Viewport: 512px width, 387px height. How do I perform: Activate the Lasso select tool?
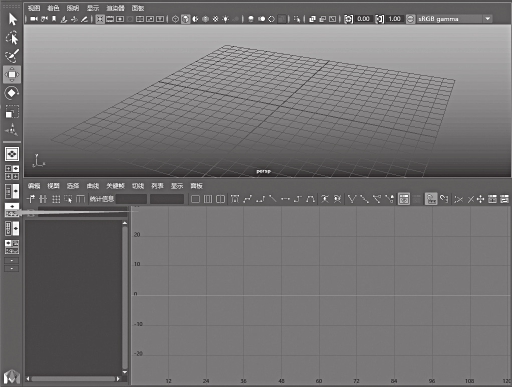[12, 38]
